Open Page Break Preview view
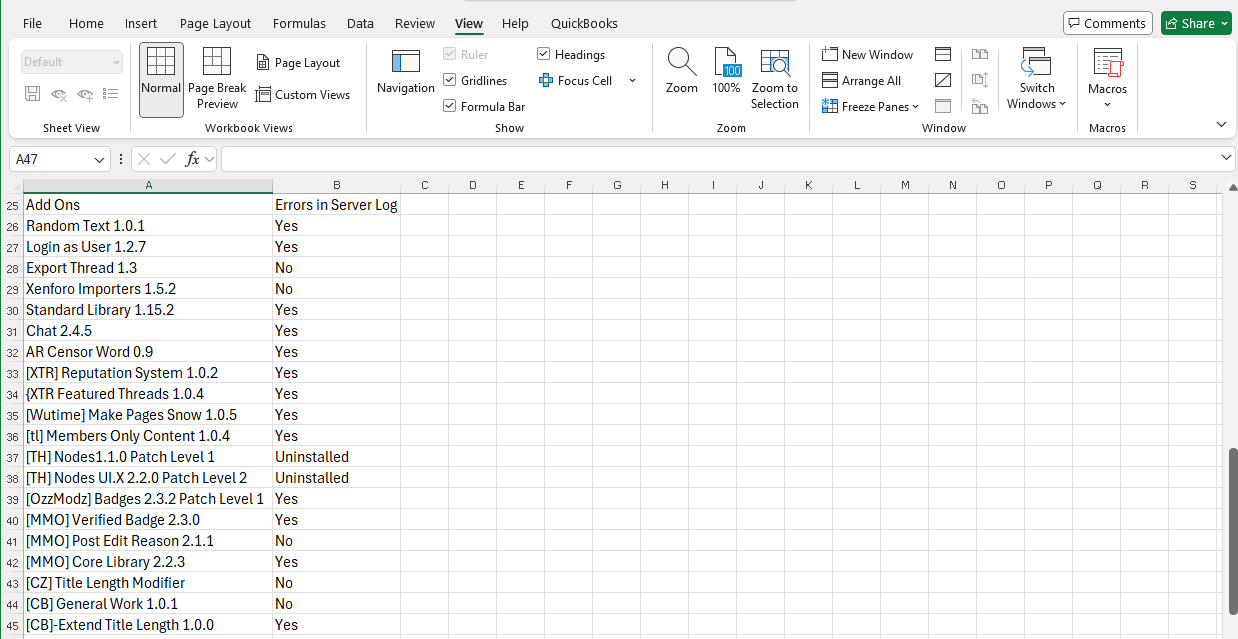The height and width of the screenshot is (639, 1238). (217, 80)
